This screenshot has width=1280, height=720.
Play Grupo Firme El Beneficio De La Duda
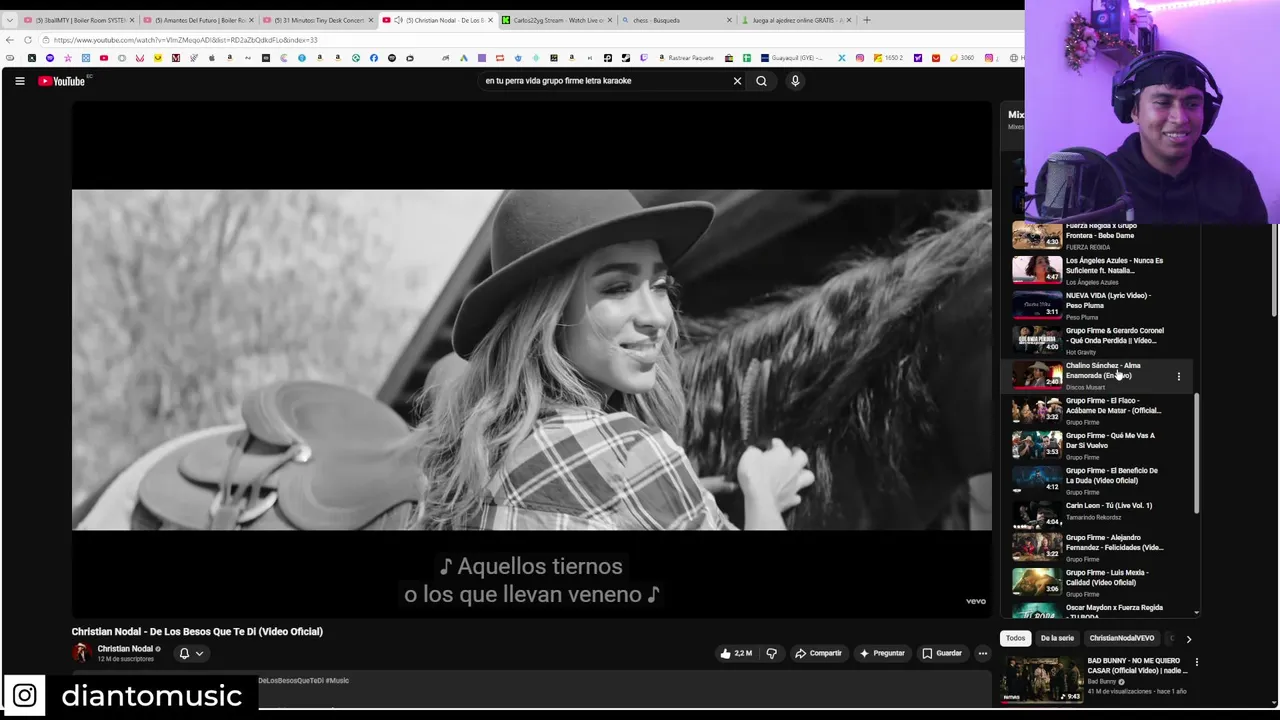[x=1100, y=481]
